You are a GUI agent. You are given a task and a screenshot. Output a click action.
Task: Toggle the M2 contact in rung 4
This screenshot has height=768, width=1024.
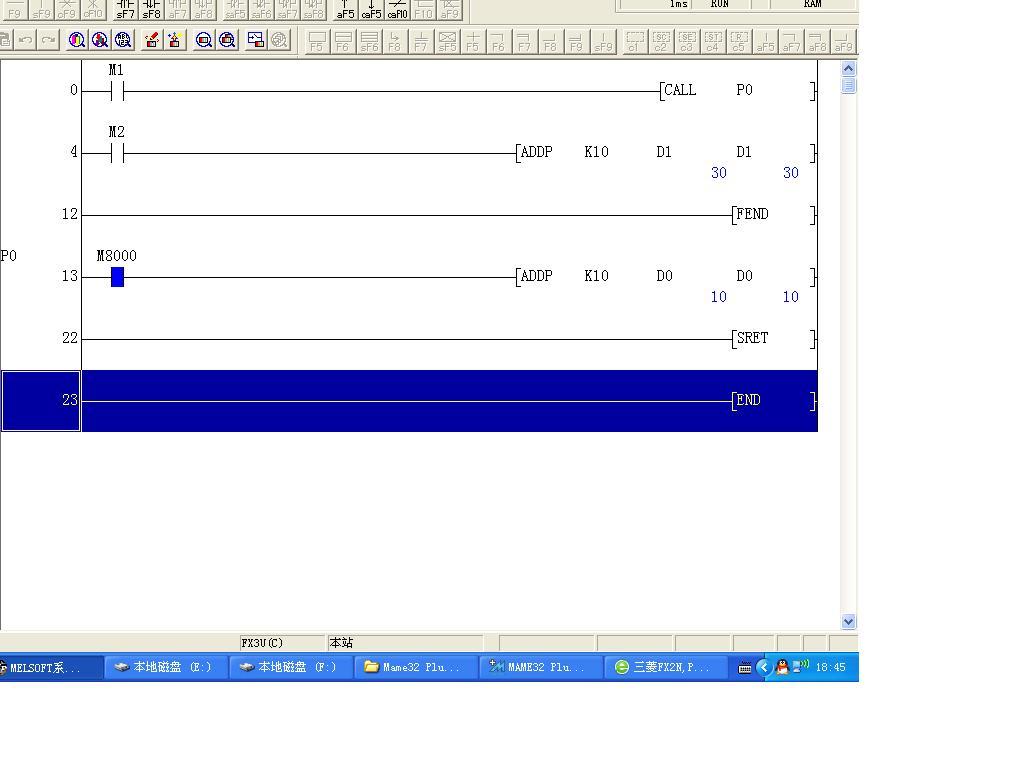117,154
